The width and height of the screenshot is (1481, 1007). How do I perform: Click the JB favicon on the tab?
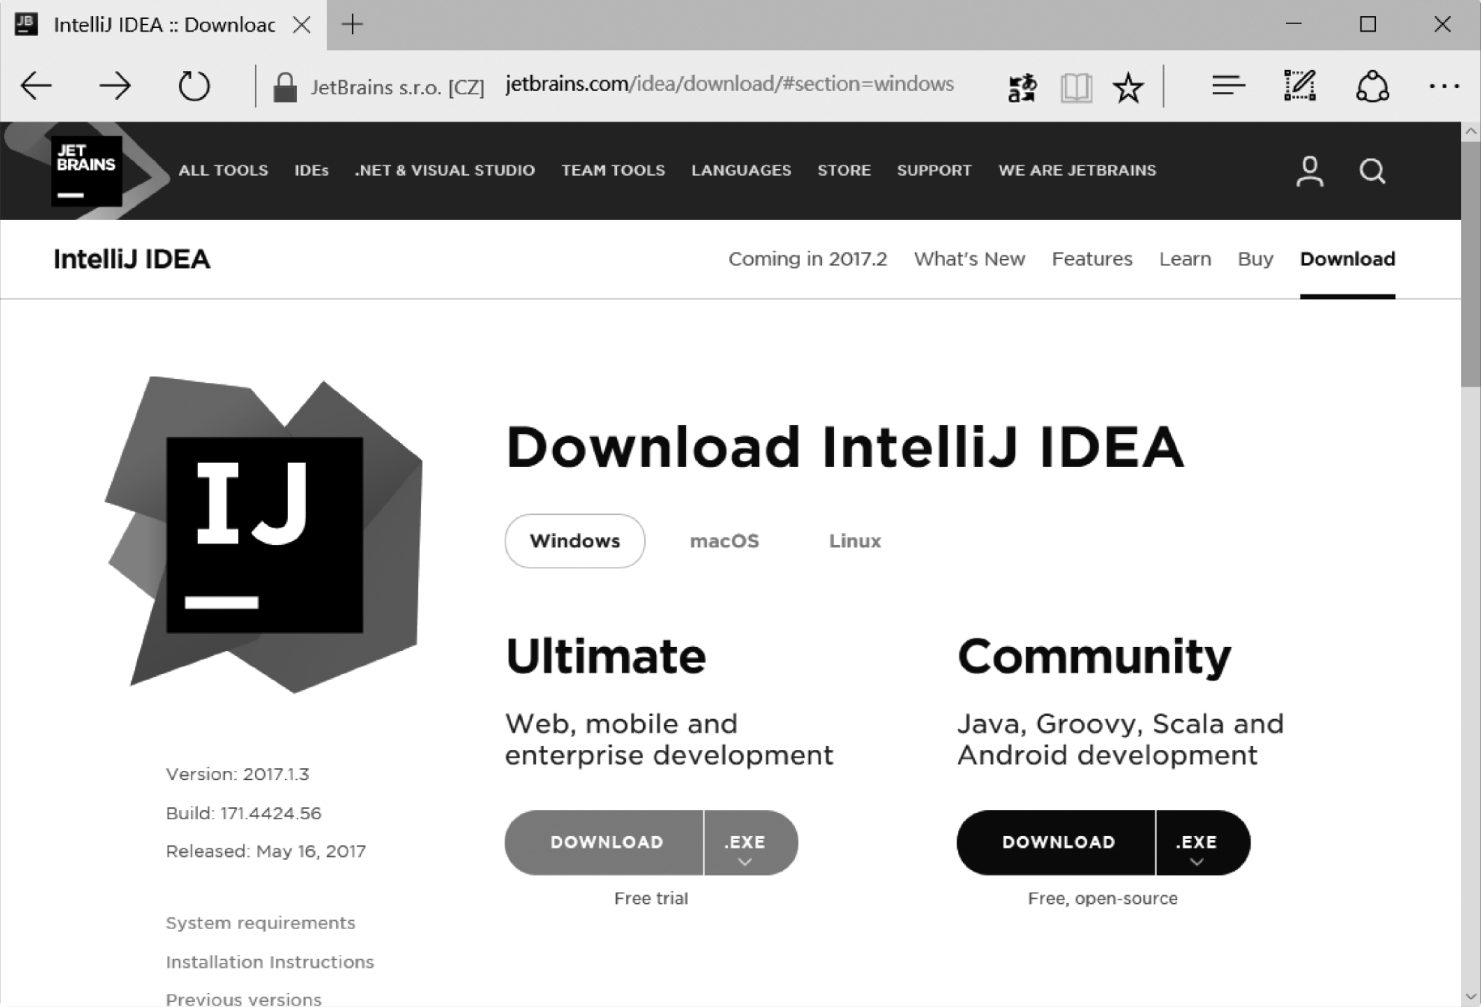26,24
